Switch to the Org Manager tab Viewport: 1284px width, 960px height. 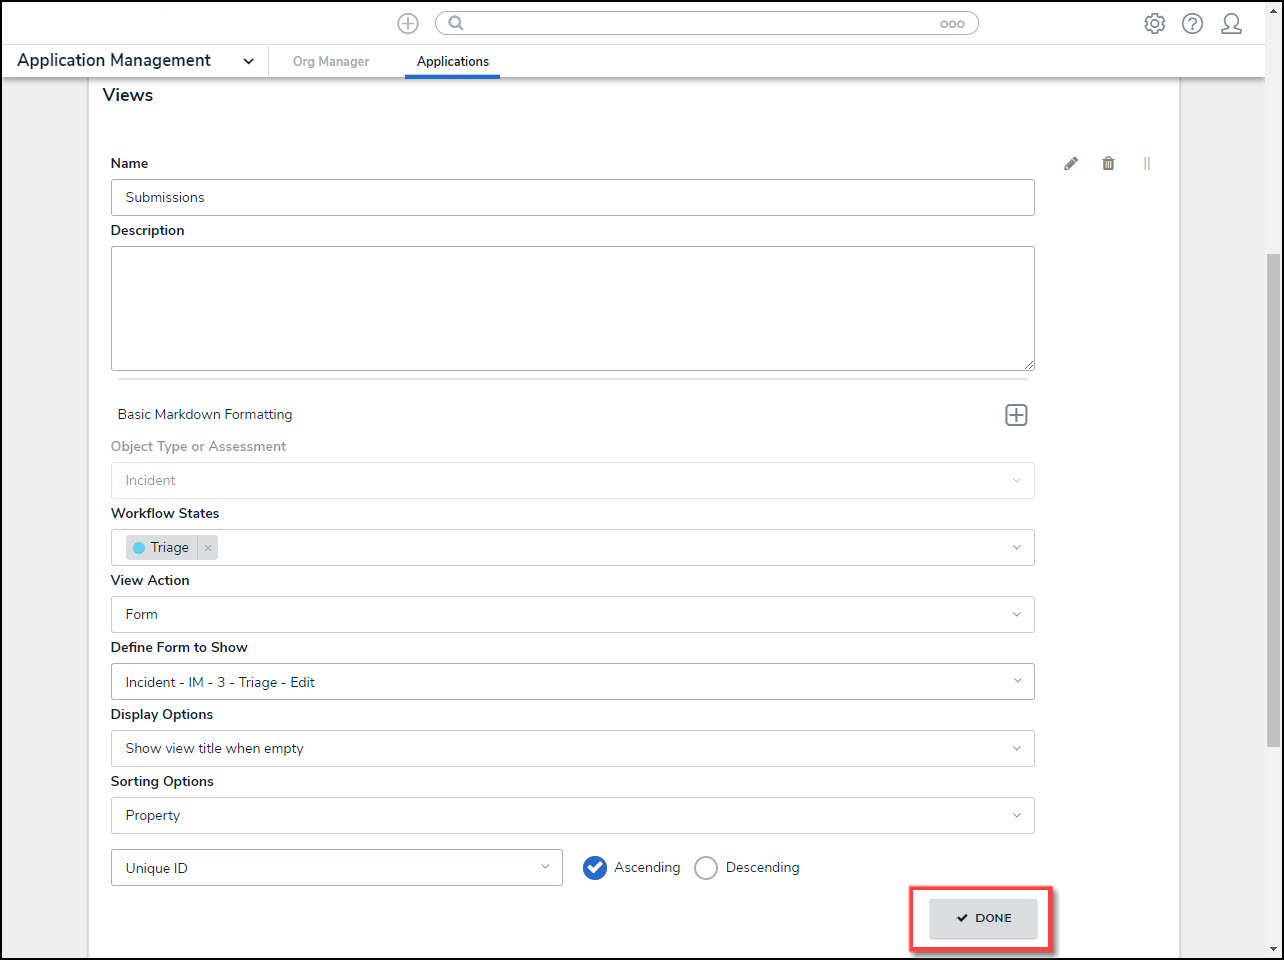point(331,62)
